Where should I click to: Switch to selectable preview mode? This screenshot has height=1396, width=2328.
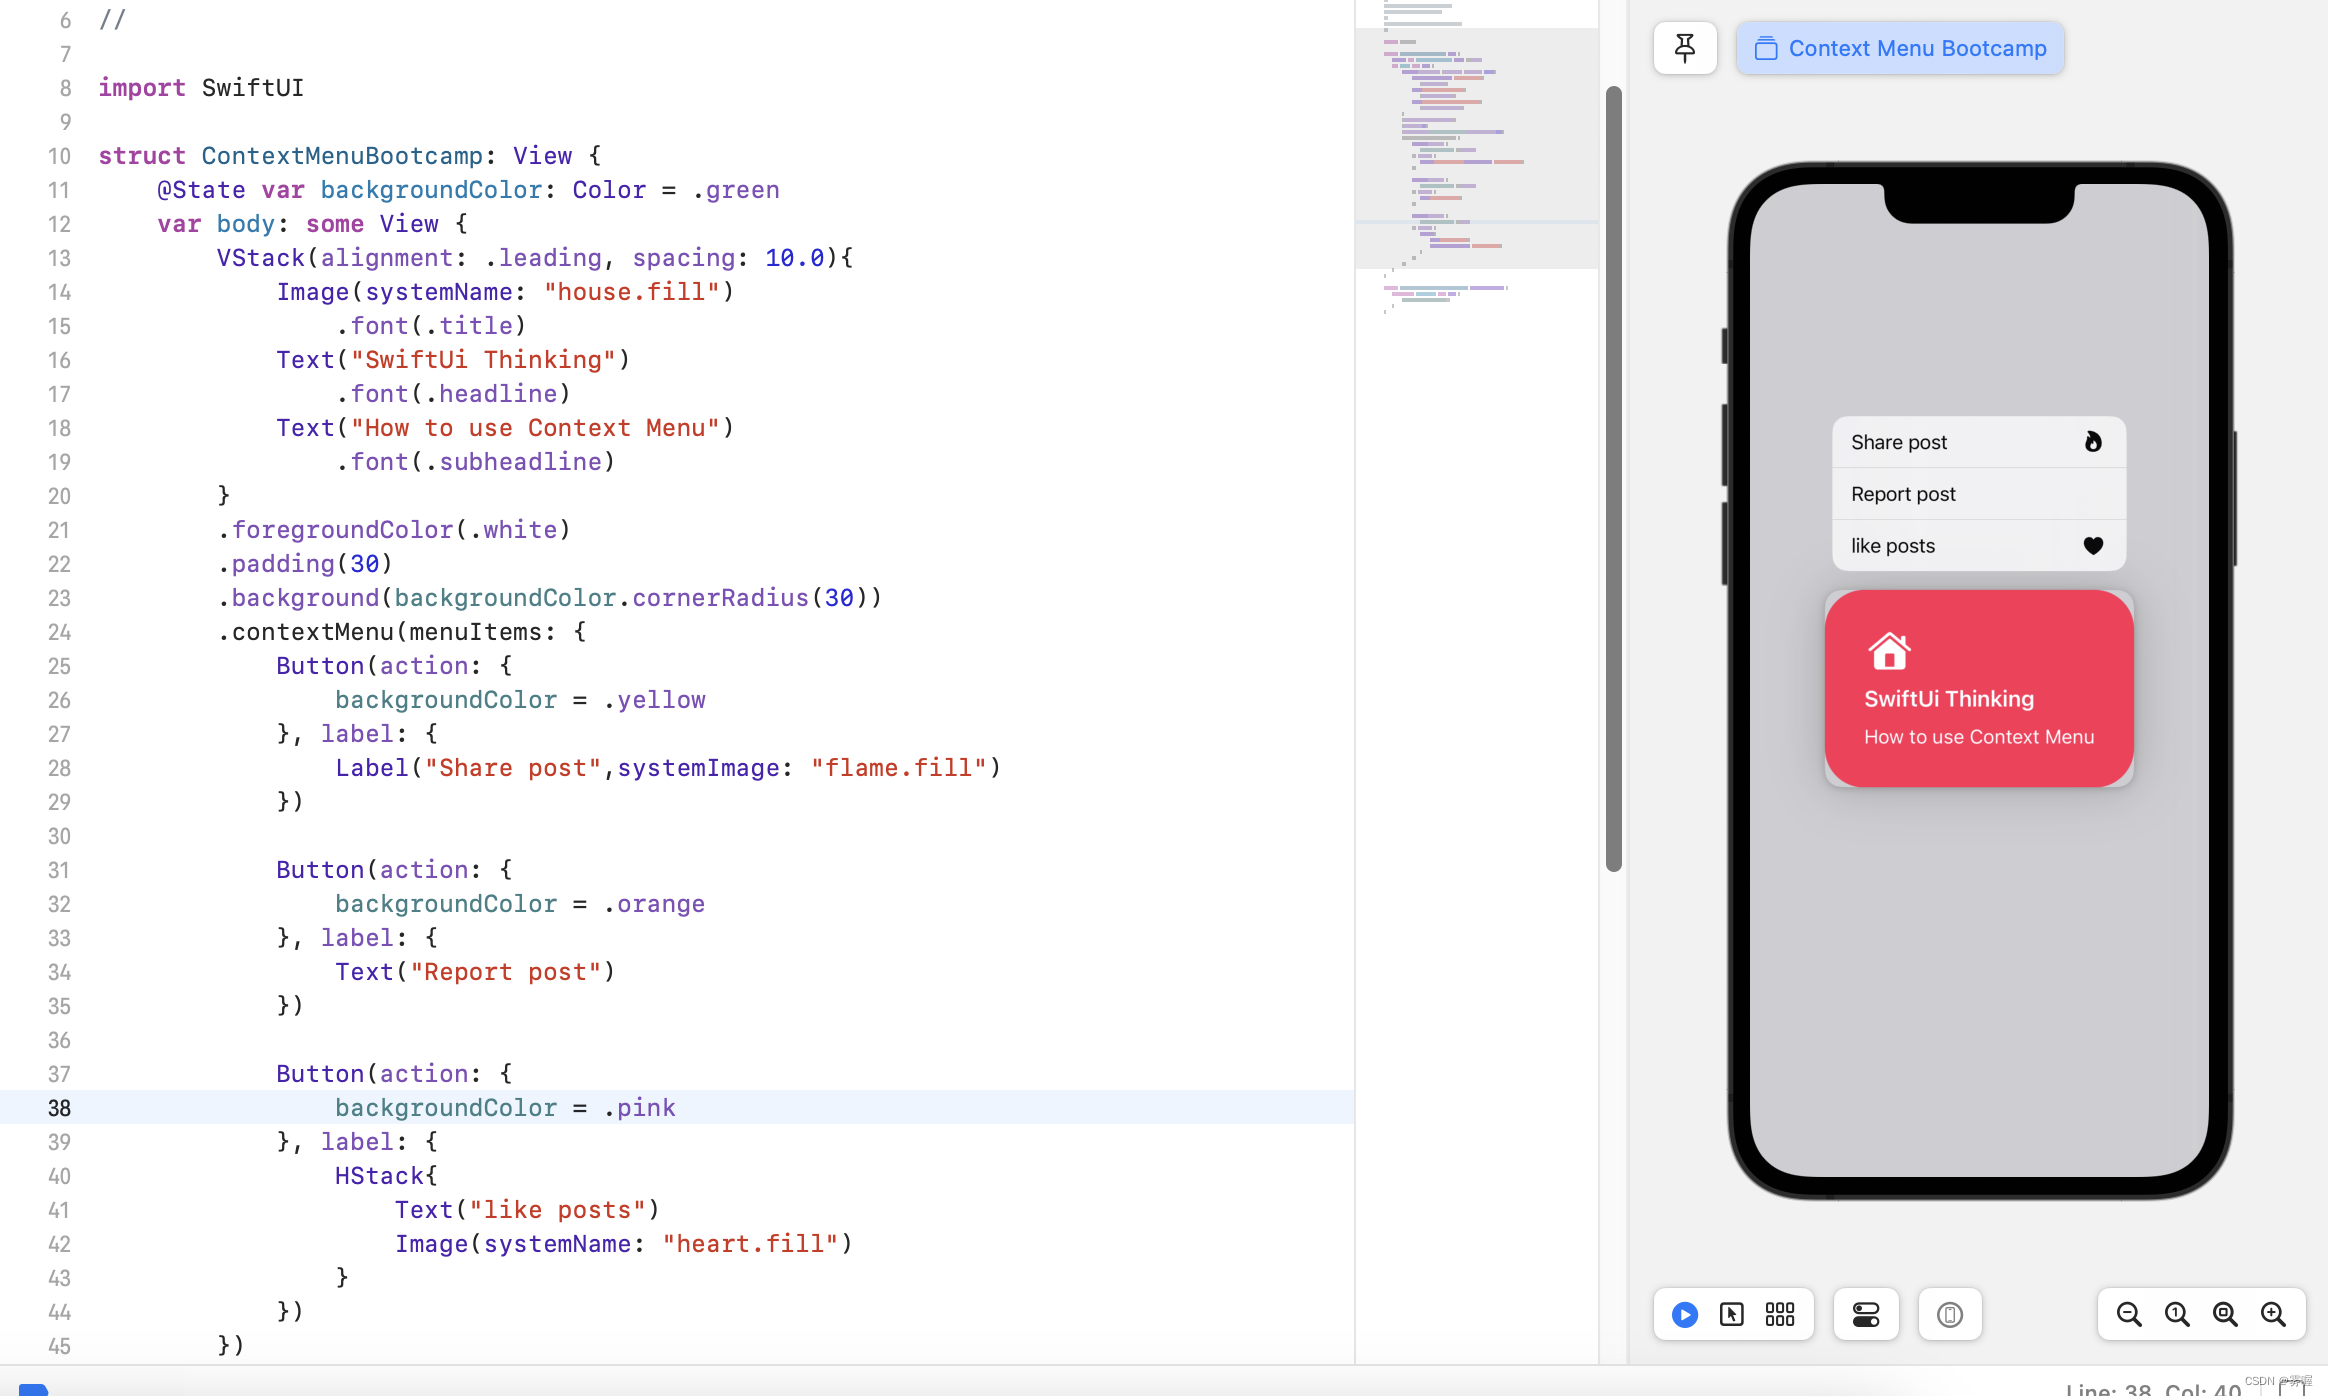[1732, 1314]
